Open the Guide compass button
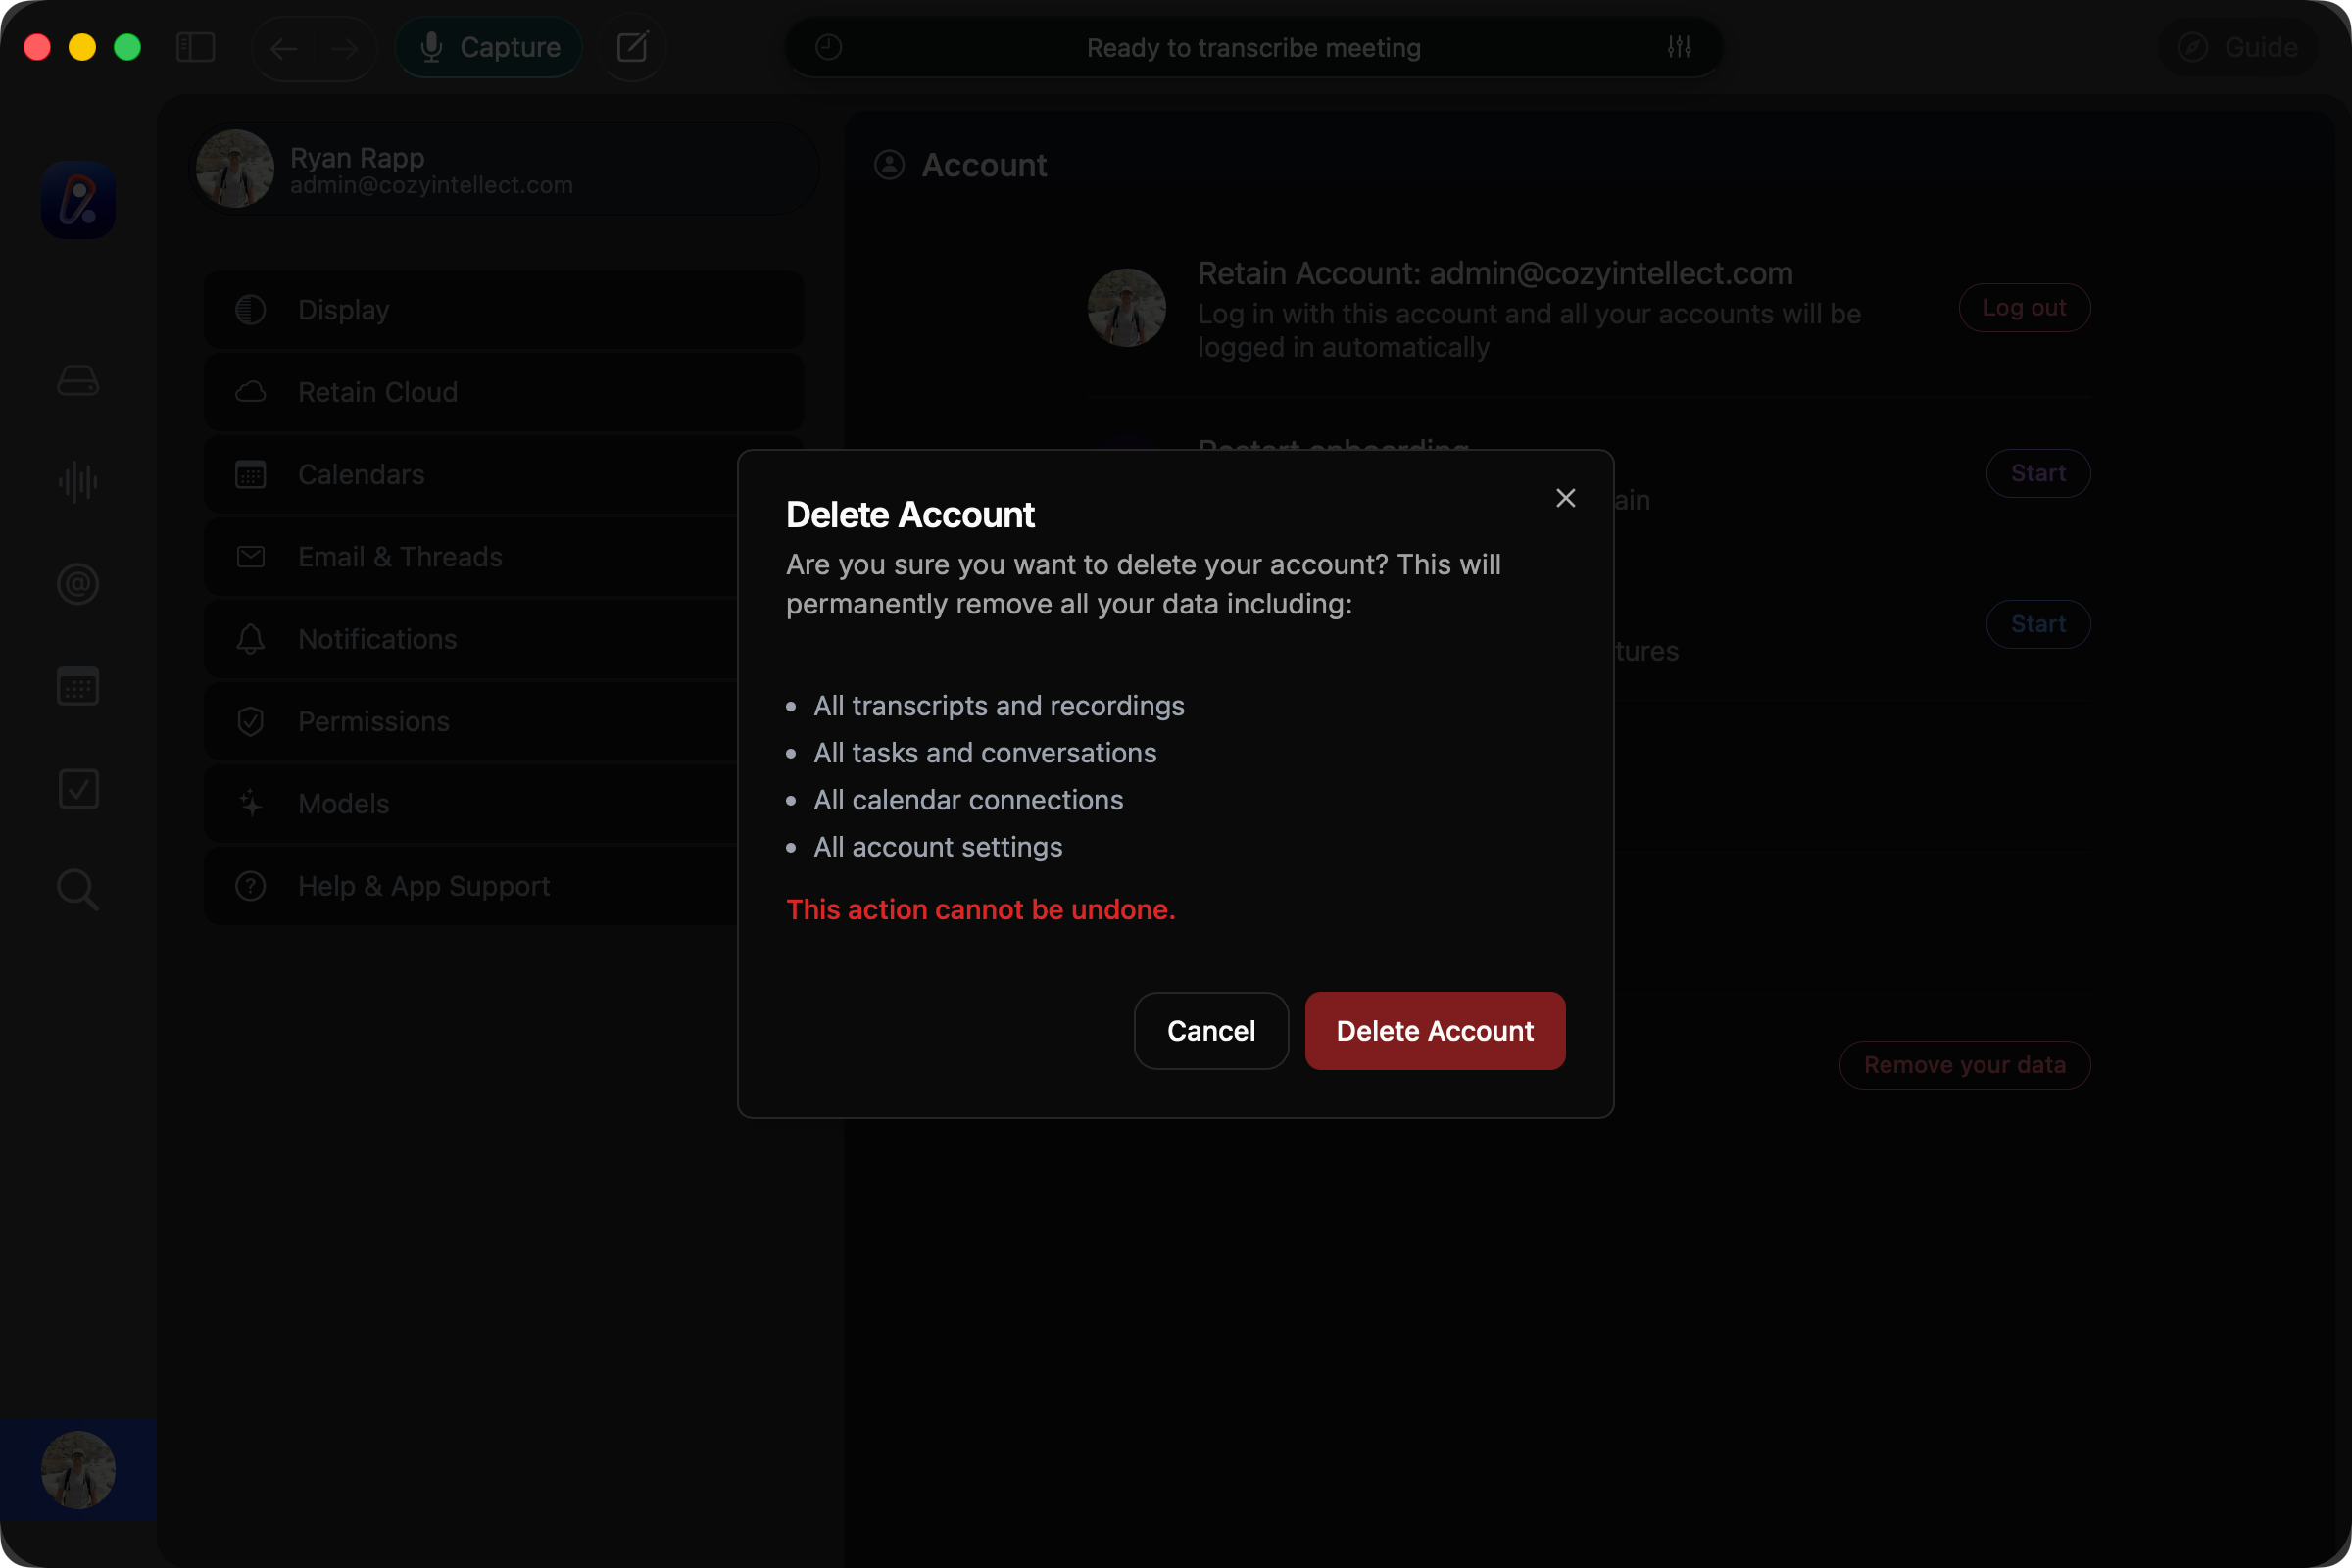Screen dimensions: 2352x1568 point(2238,47)
